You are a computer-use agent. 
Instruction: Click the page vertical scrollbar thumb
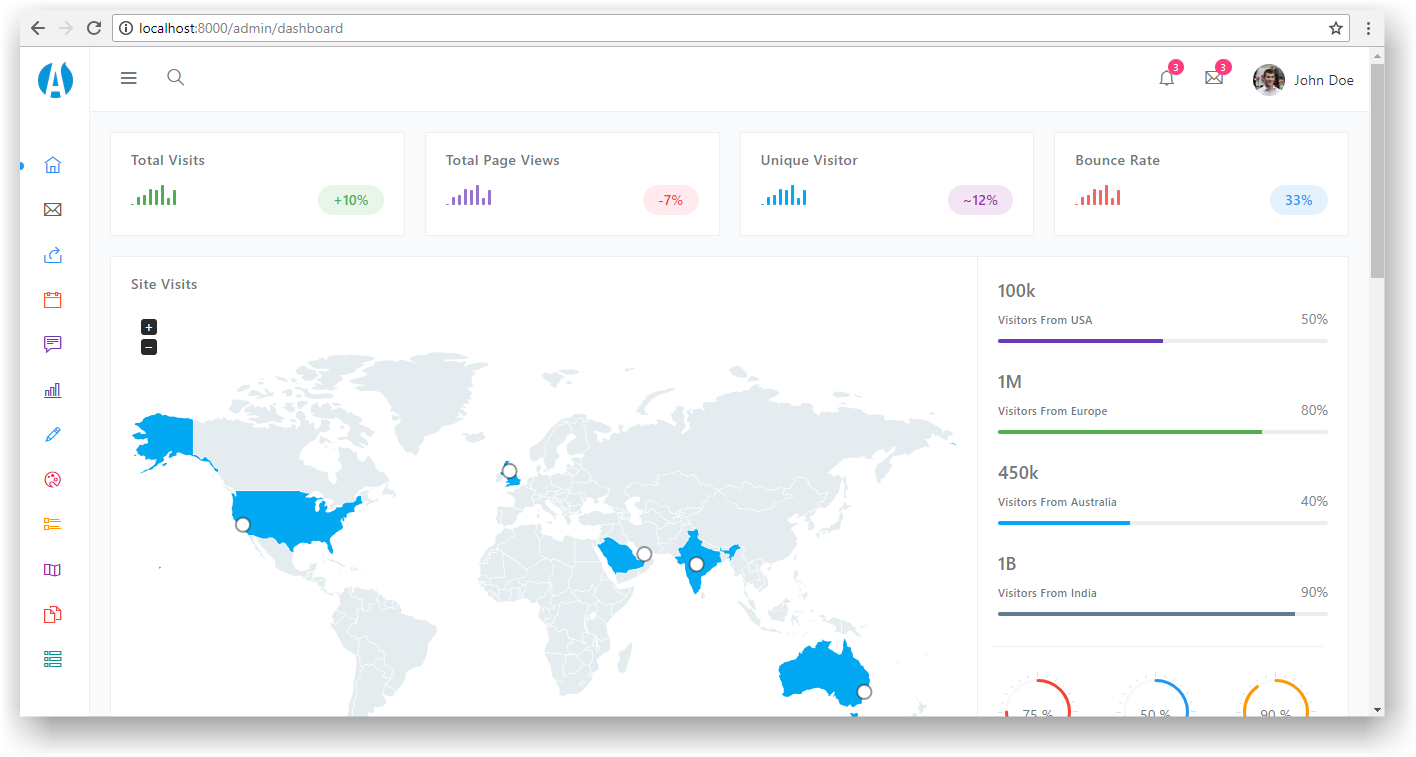click(1377, 170)
